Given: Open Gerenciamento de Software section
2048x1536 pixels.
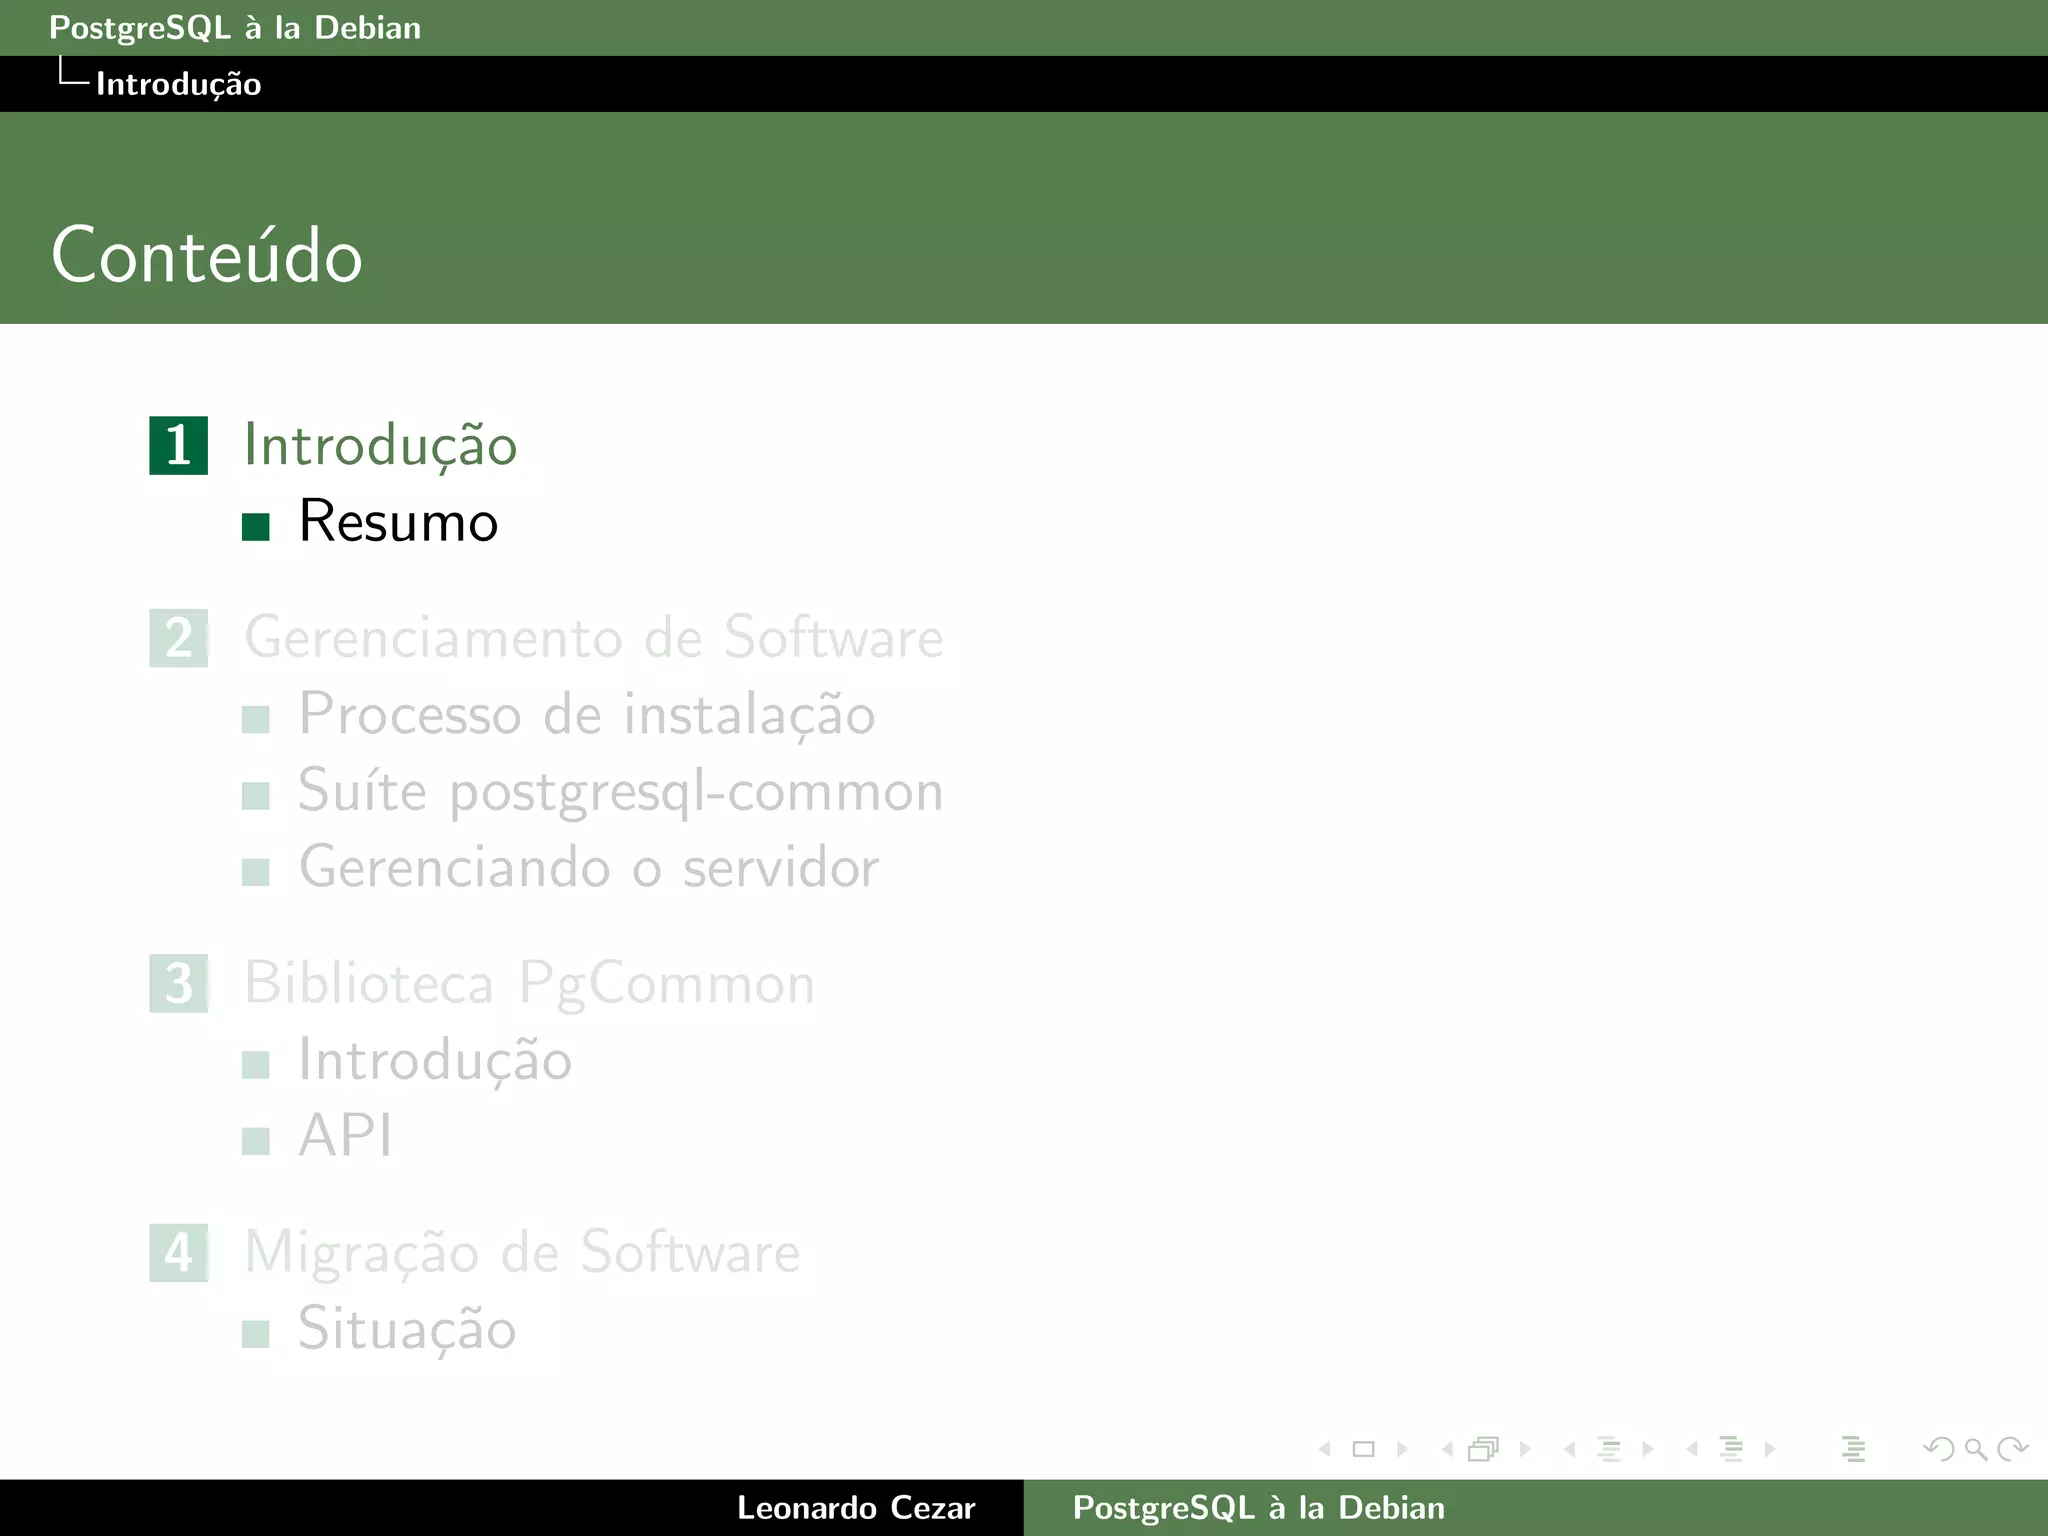Looking at the screenshot, I should (x=594, y=638).
